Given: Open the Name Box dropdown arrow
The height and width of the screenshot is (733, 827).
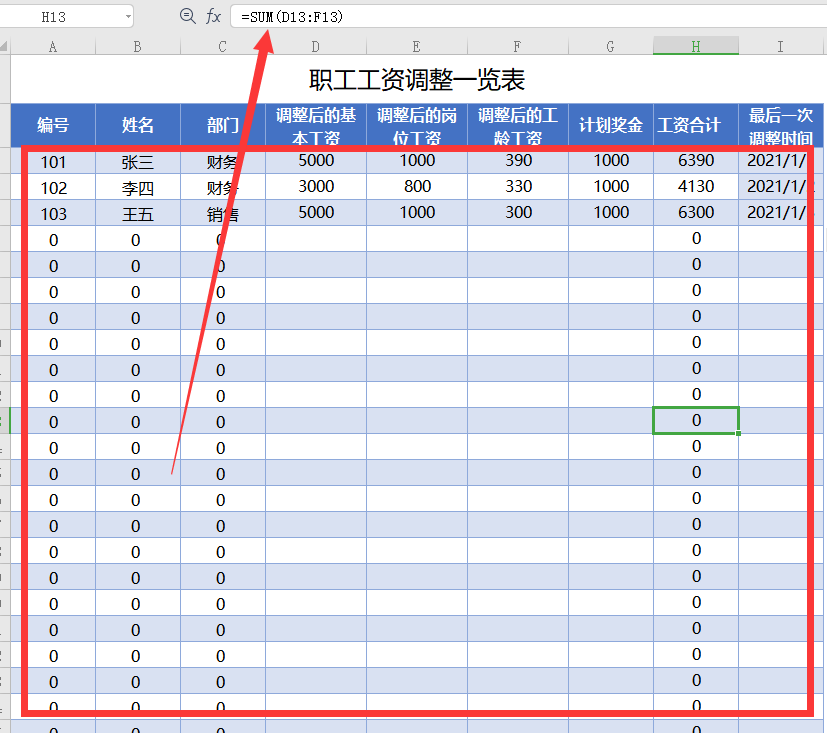Looking at the screenshot, I should click(127, 16).
